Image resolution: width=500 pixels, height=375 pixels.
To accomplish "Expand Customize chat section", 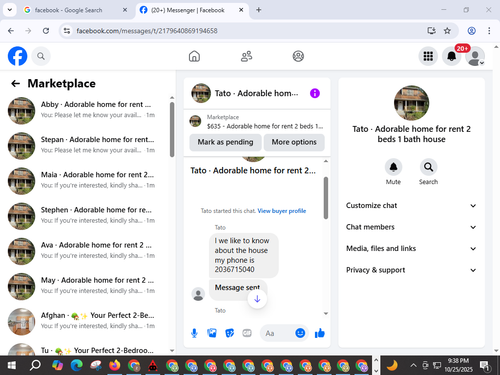I will coord(411,205).
